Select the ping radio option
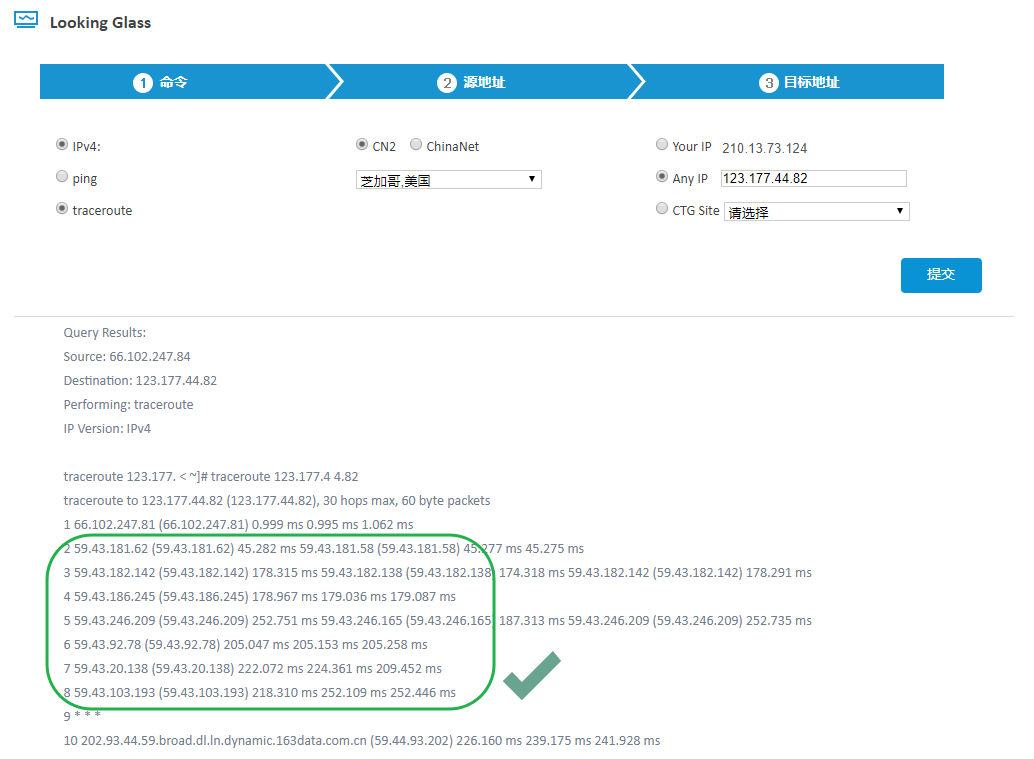Screen dimensions: 1034x759 pos(62,177)
